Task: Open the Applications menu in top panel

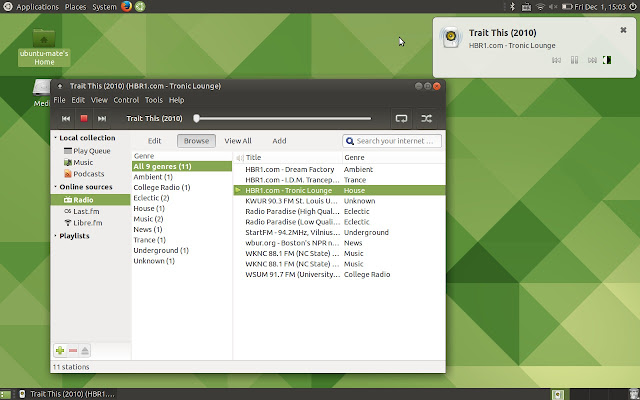Action: tap(38, 7)
